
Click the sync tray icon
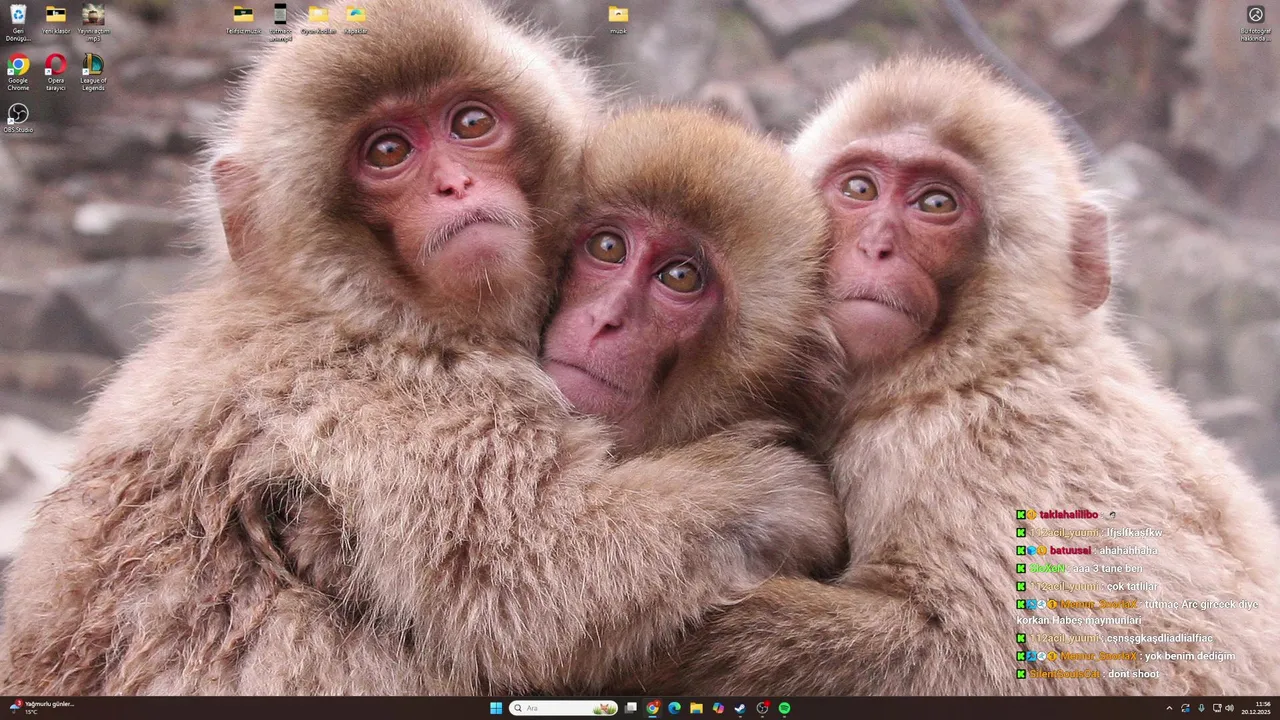[1186, 708]
